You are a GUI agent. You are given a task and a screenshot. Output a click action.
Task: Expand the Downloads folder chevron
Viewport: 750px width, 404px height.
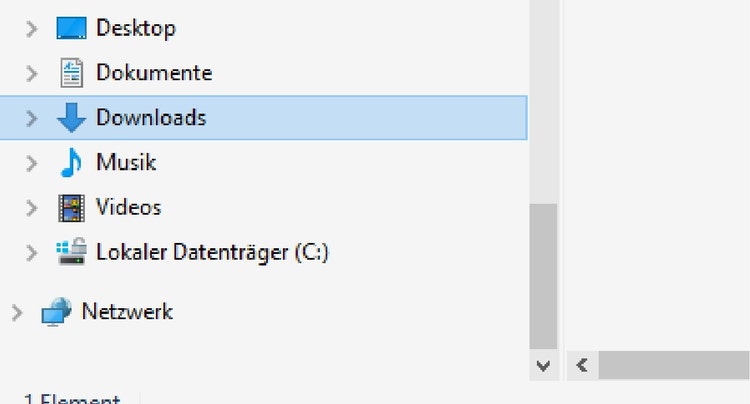coord(31,118)
